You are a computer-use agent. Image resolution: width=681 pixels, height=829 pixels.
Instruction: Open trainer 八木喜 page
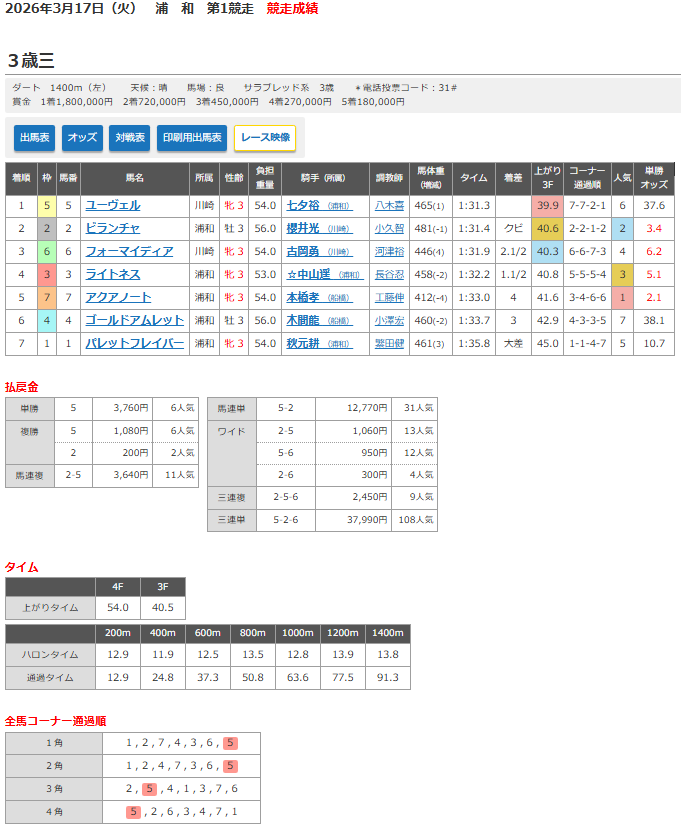pyautogui.click(x=389, y=206)
